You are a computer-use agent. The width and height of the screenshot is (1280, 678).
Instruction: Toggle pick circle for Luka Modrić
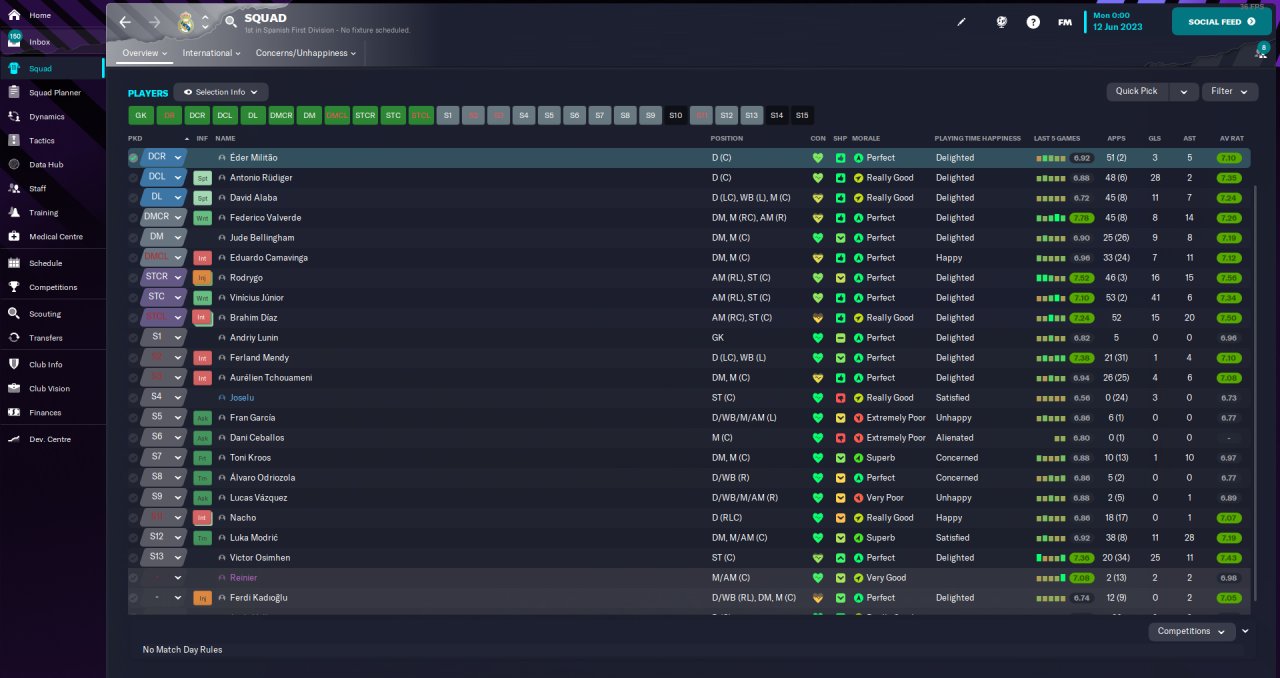(133, 538)
